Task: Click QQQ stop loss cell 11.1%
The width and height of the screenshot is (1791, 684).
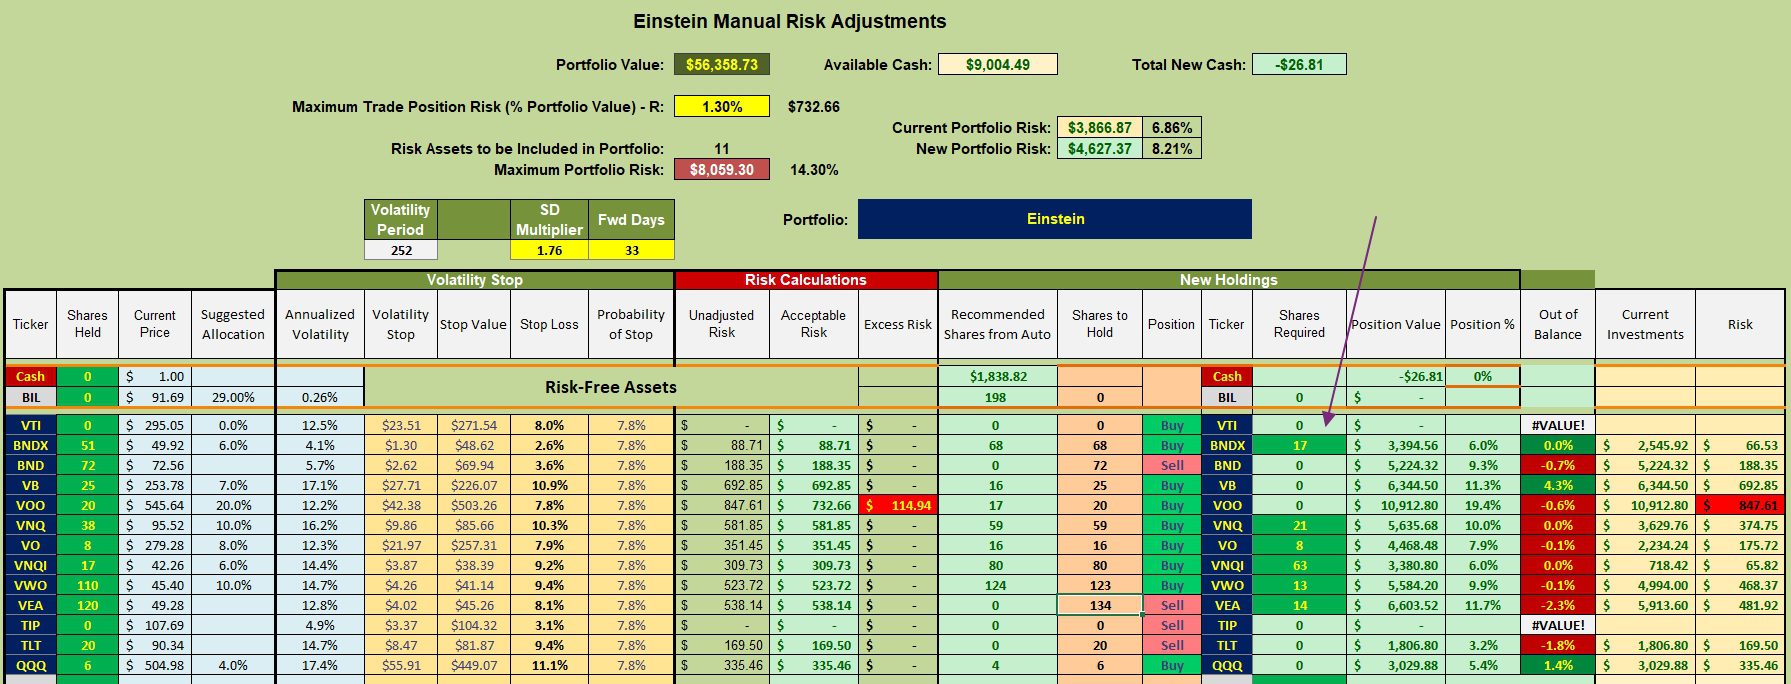Action: [549, 665]
